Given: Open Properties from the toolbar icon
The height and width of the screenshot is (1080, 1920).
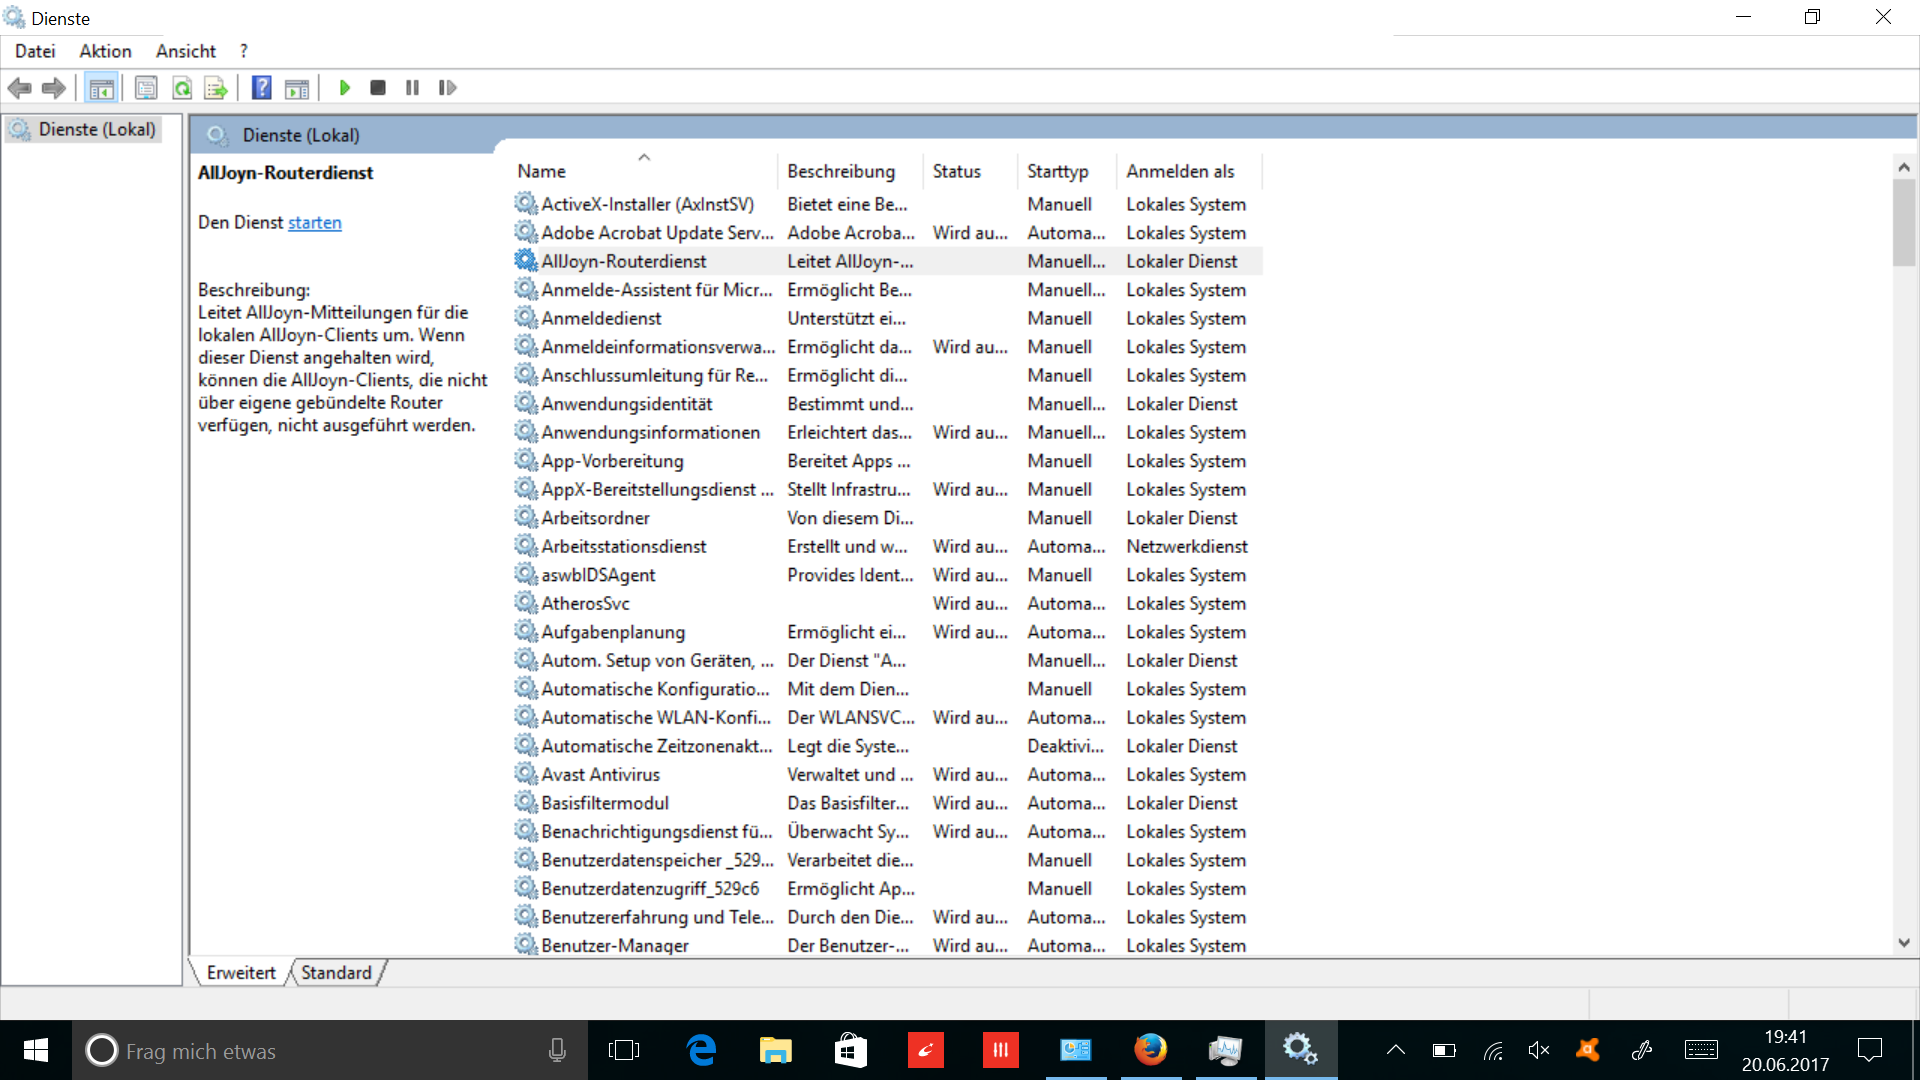Looking at the screenshot, I should tap(146, 88).
